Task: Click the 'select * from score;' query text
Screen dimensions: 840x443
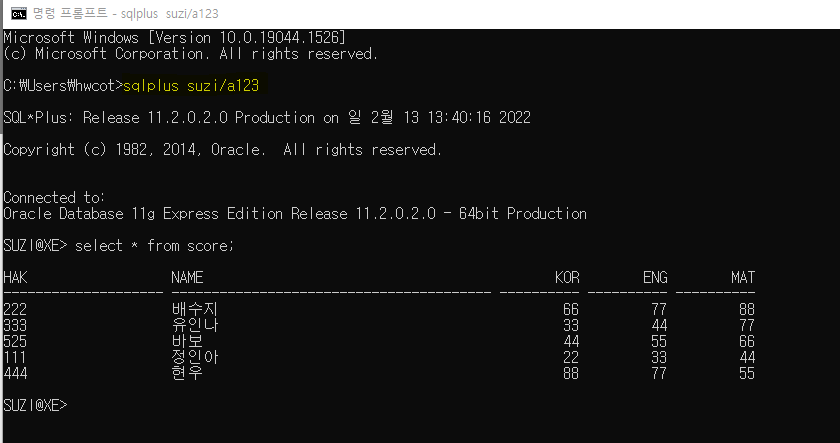Action: 154,246
